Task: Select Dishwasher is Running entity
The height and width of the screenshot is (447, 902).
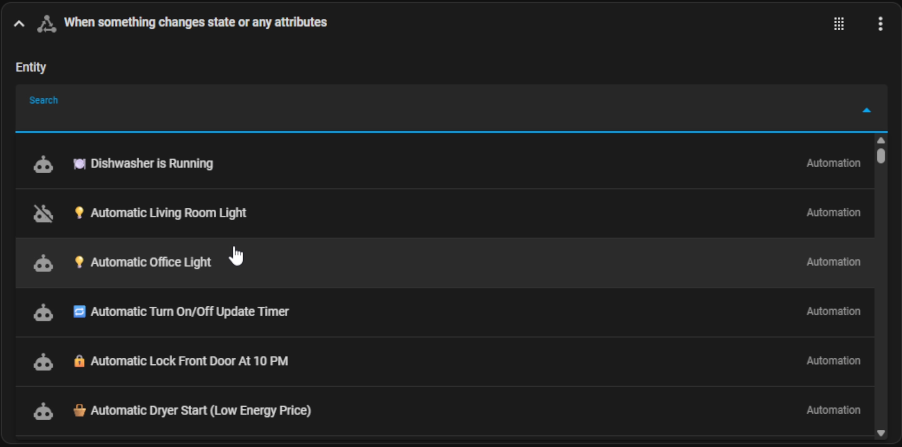Action: [445, 164]
